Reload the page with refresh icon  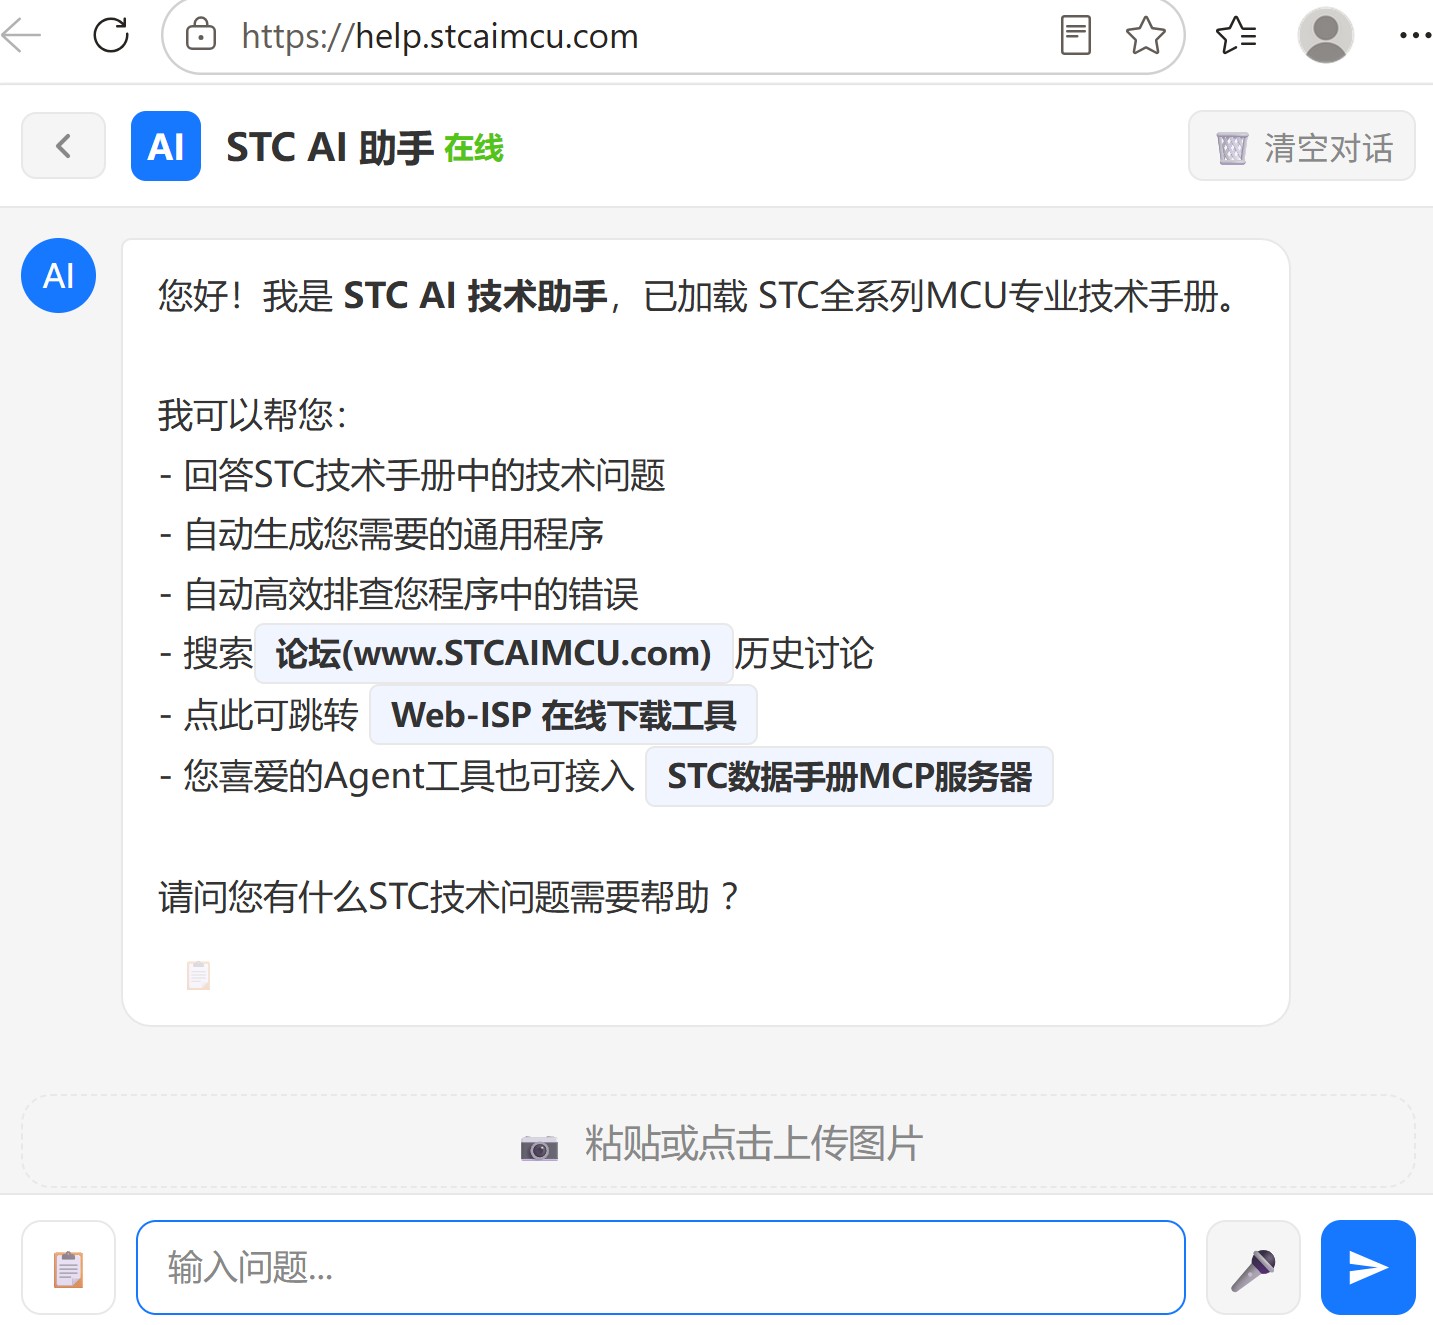pos(111,36)
